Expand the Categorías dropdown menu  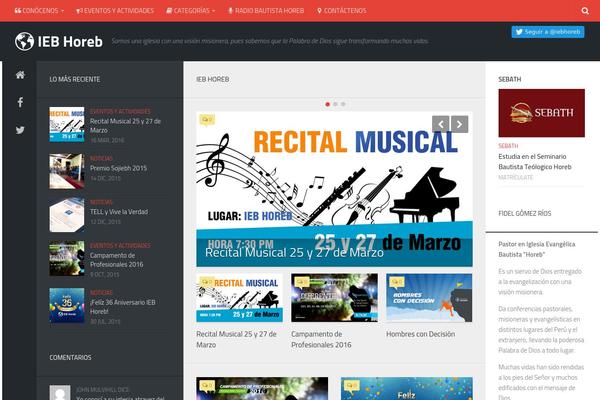tap(191, 11)
